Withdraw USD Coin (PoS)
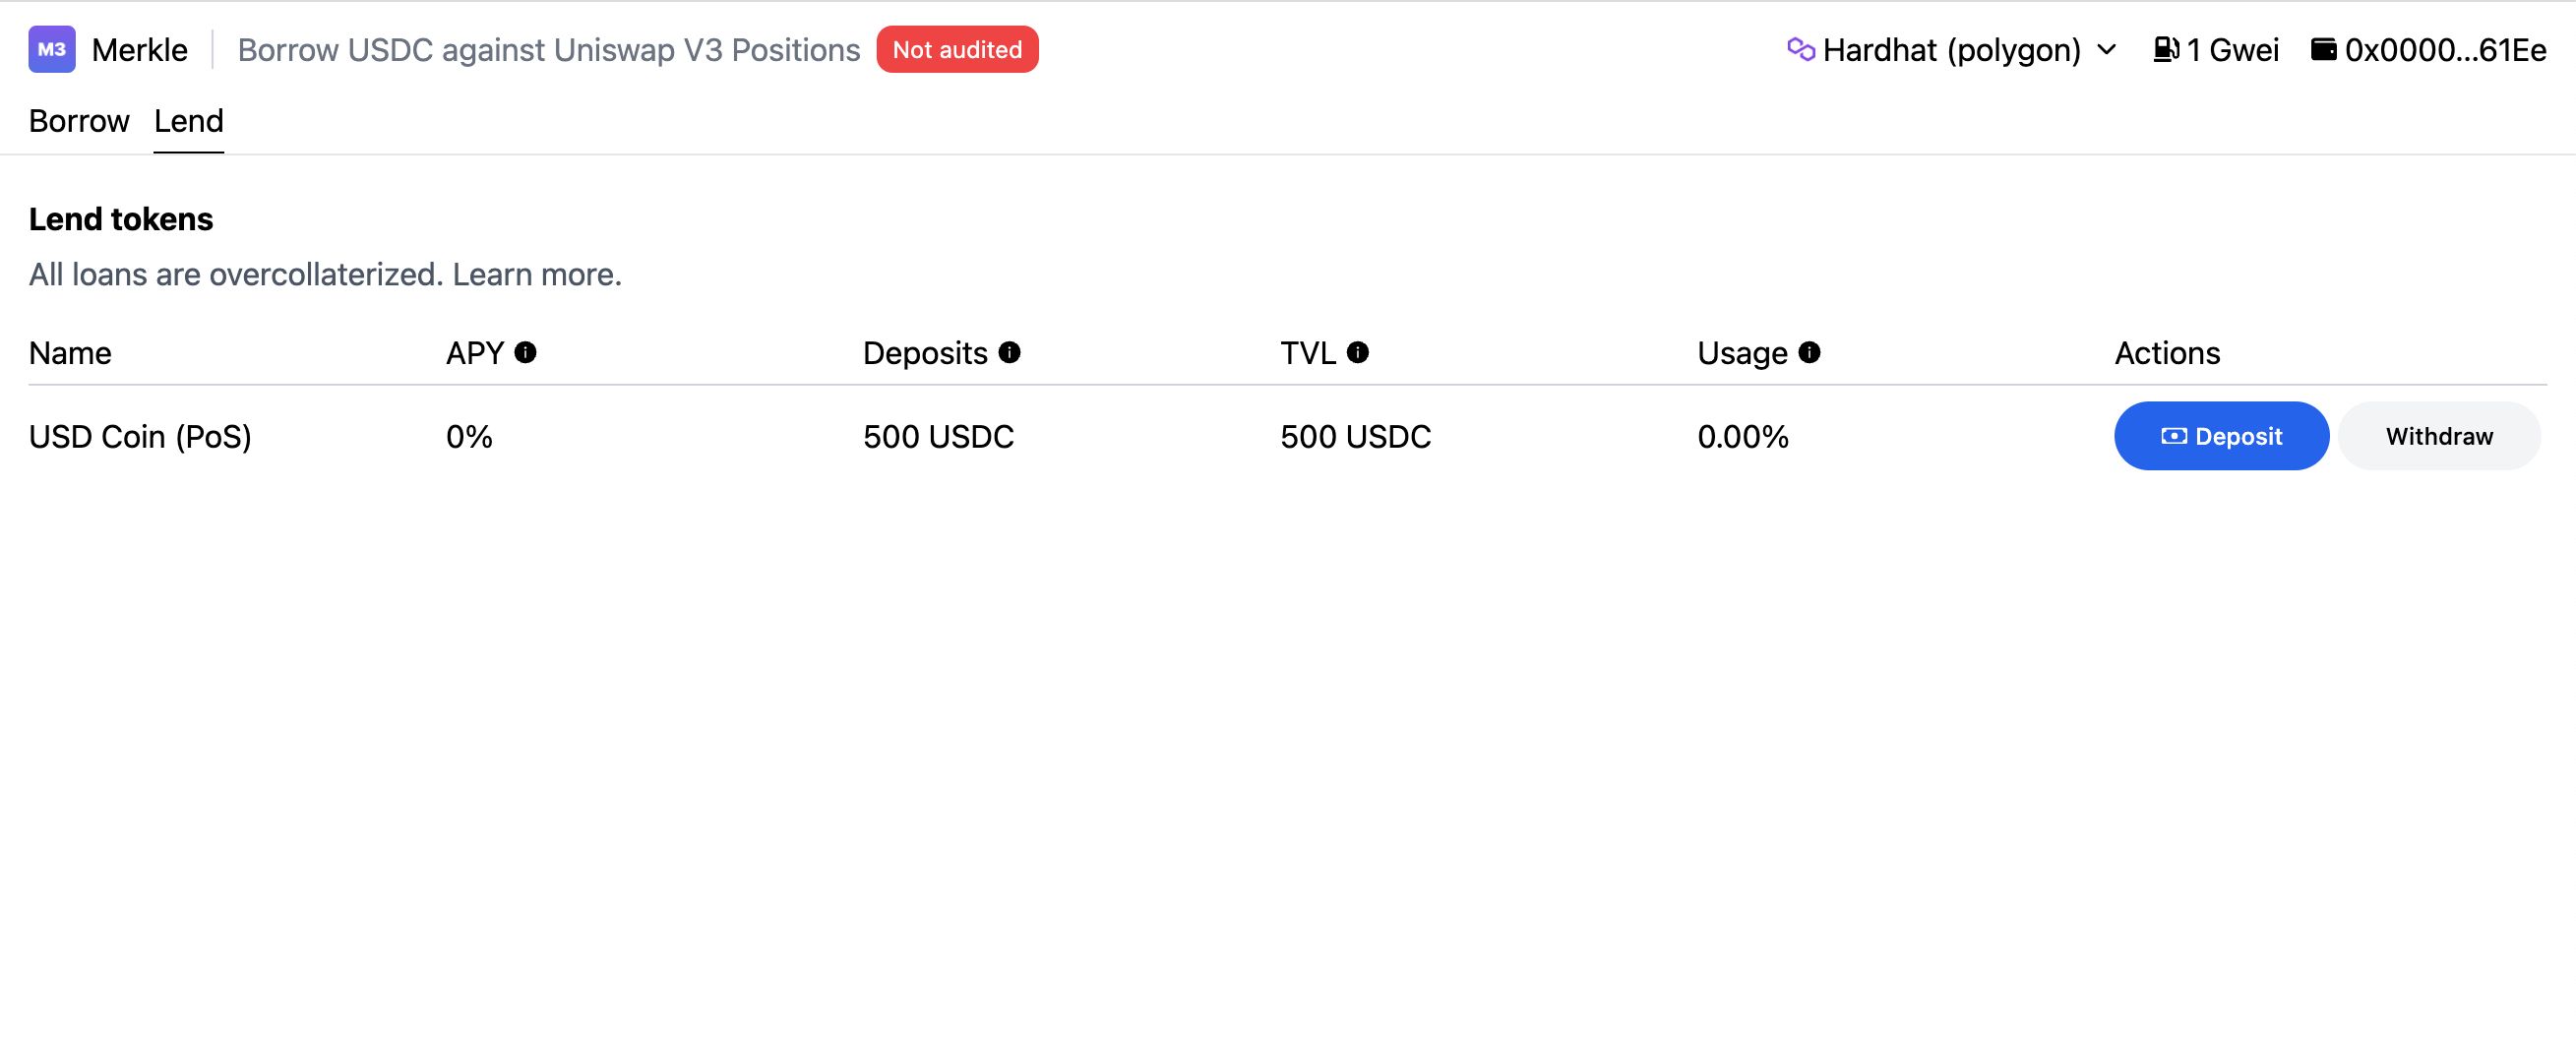Viewport: 2576px width, 1041px height. point(2439,436)
